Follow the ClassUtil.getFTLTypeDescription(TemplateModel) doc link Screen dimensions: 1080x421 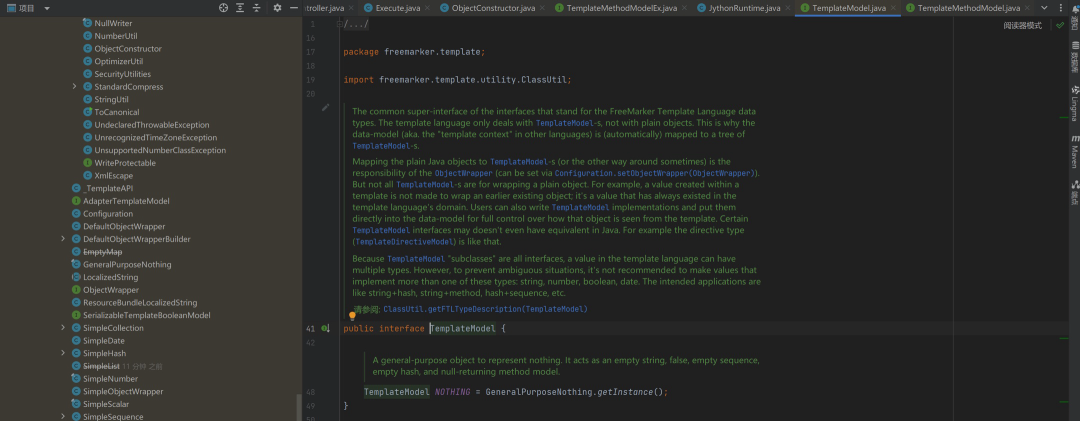click(x=485, y=309)
